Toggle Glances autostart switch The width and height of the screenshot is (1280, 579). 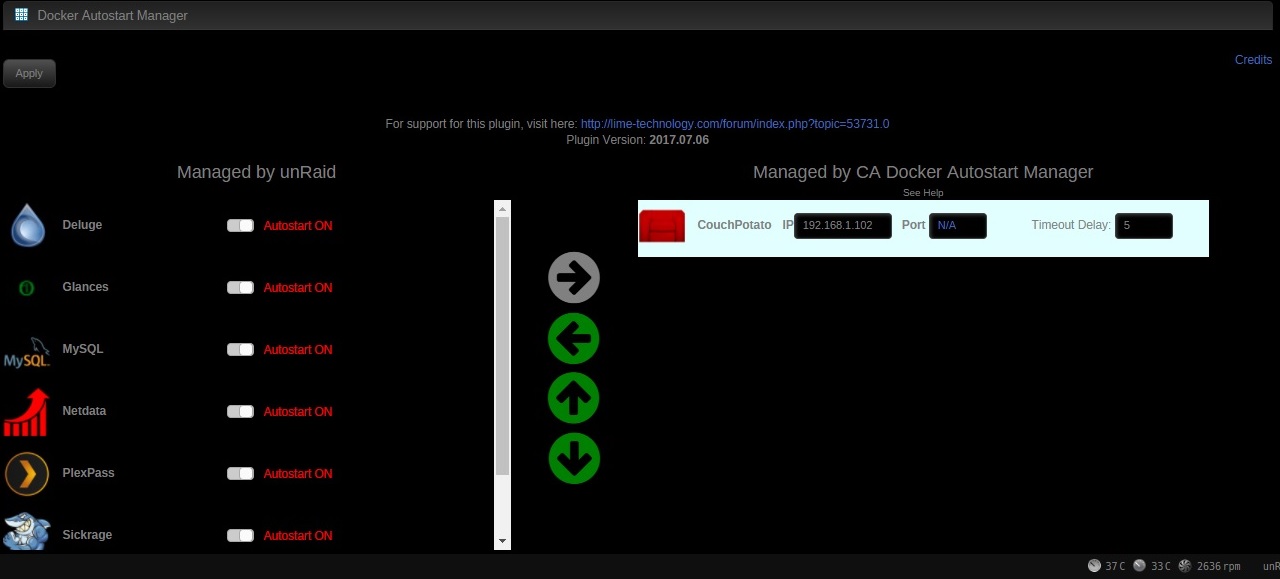[x=240, y=288]
